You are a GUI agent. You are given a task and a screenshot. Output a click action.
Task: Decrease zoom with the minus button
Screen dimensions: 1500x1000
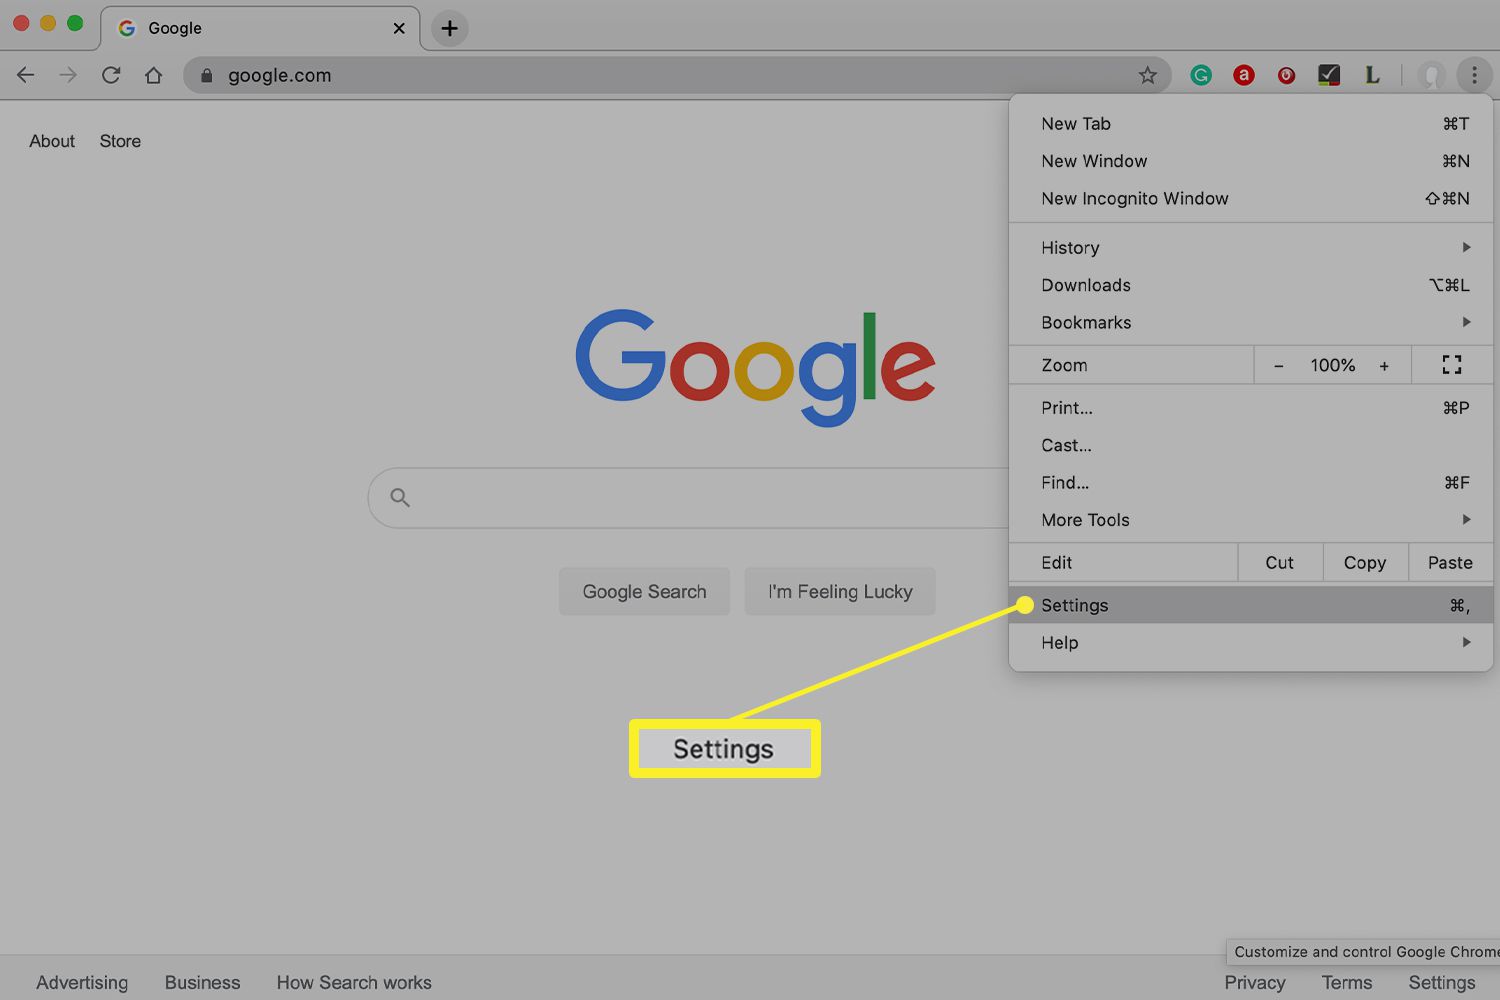pyautogui.click(x=1278, y=366)
